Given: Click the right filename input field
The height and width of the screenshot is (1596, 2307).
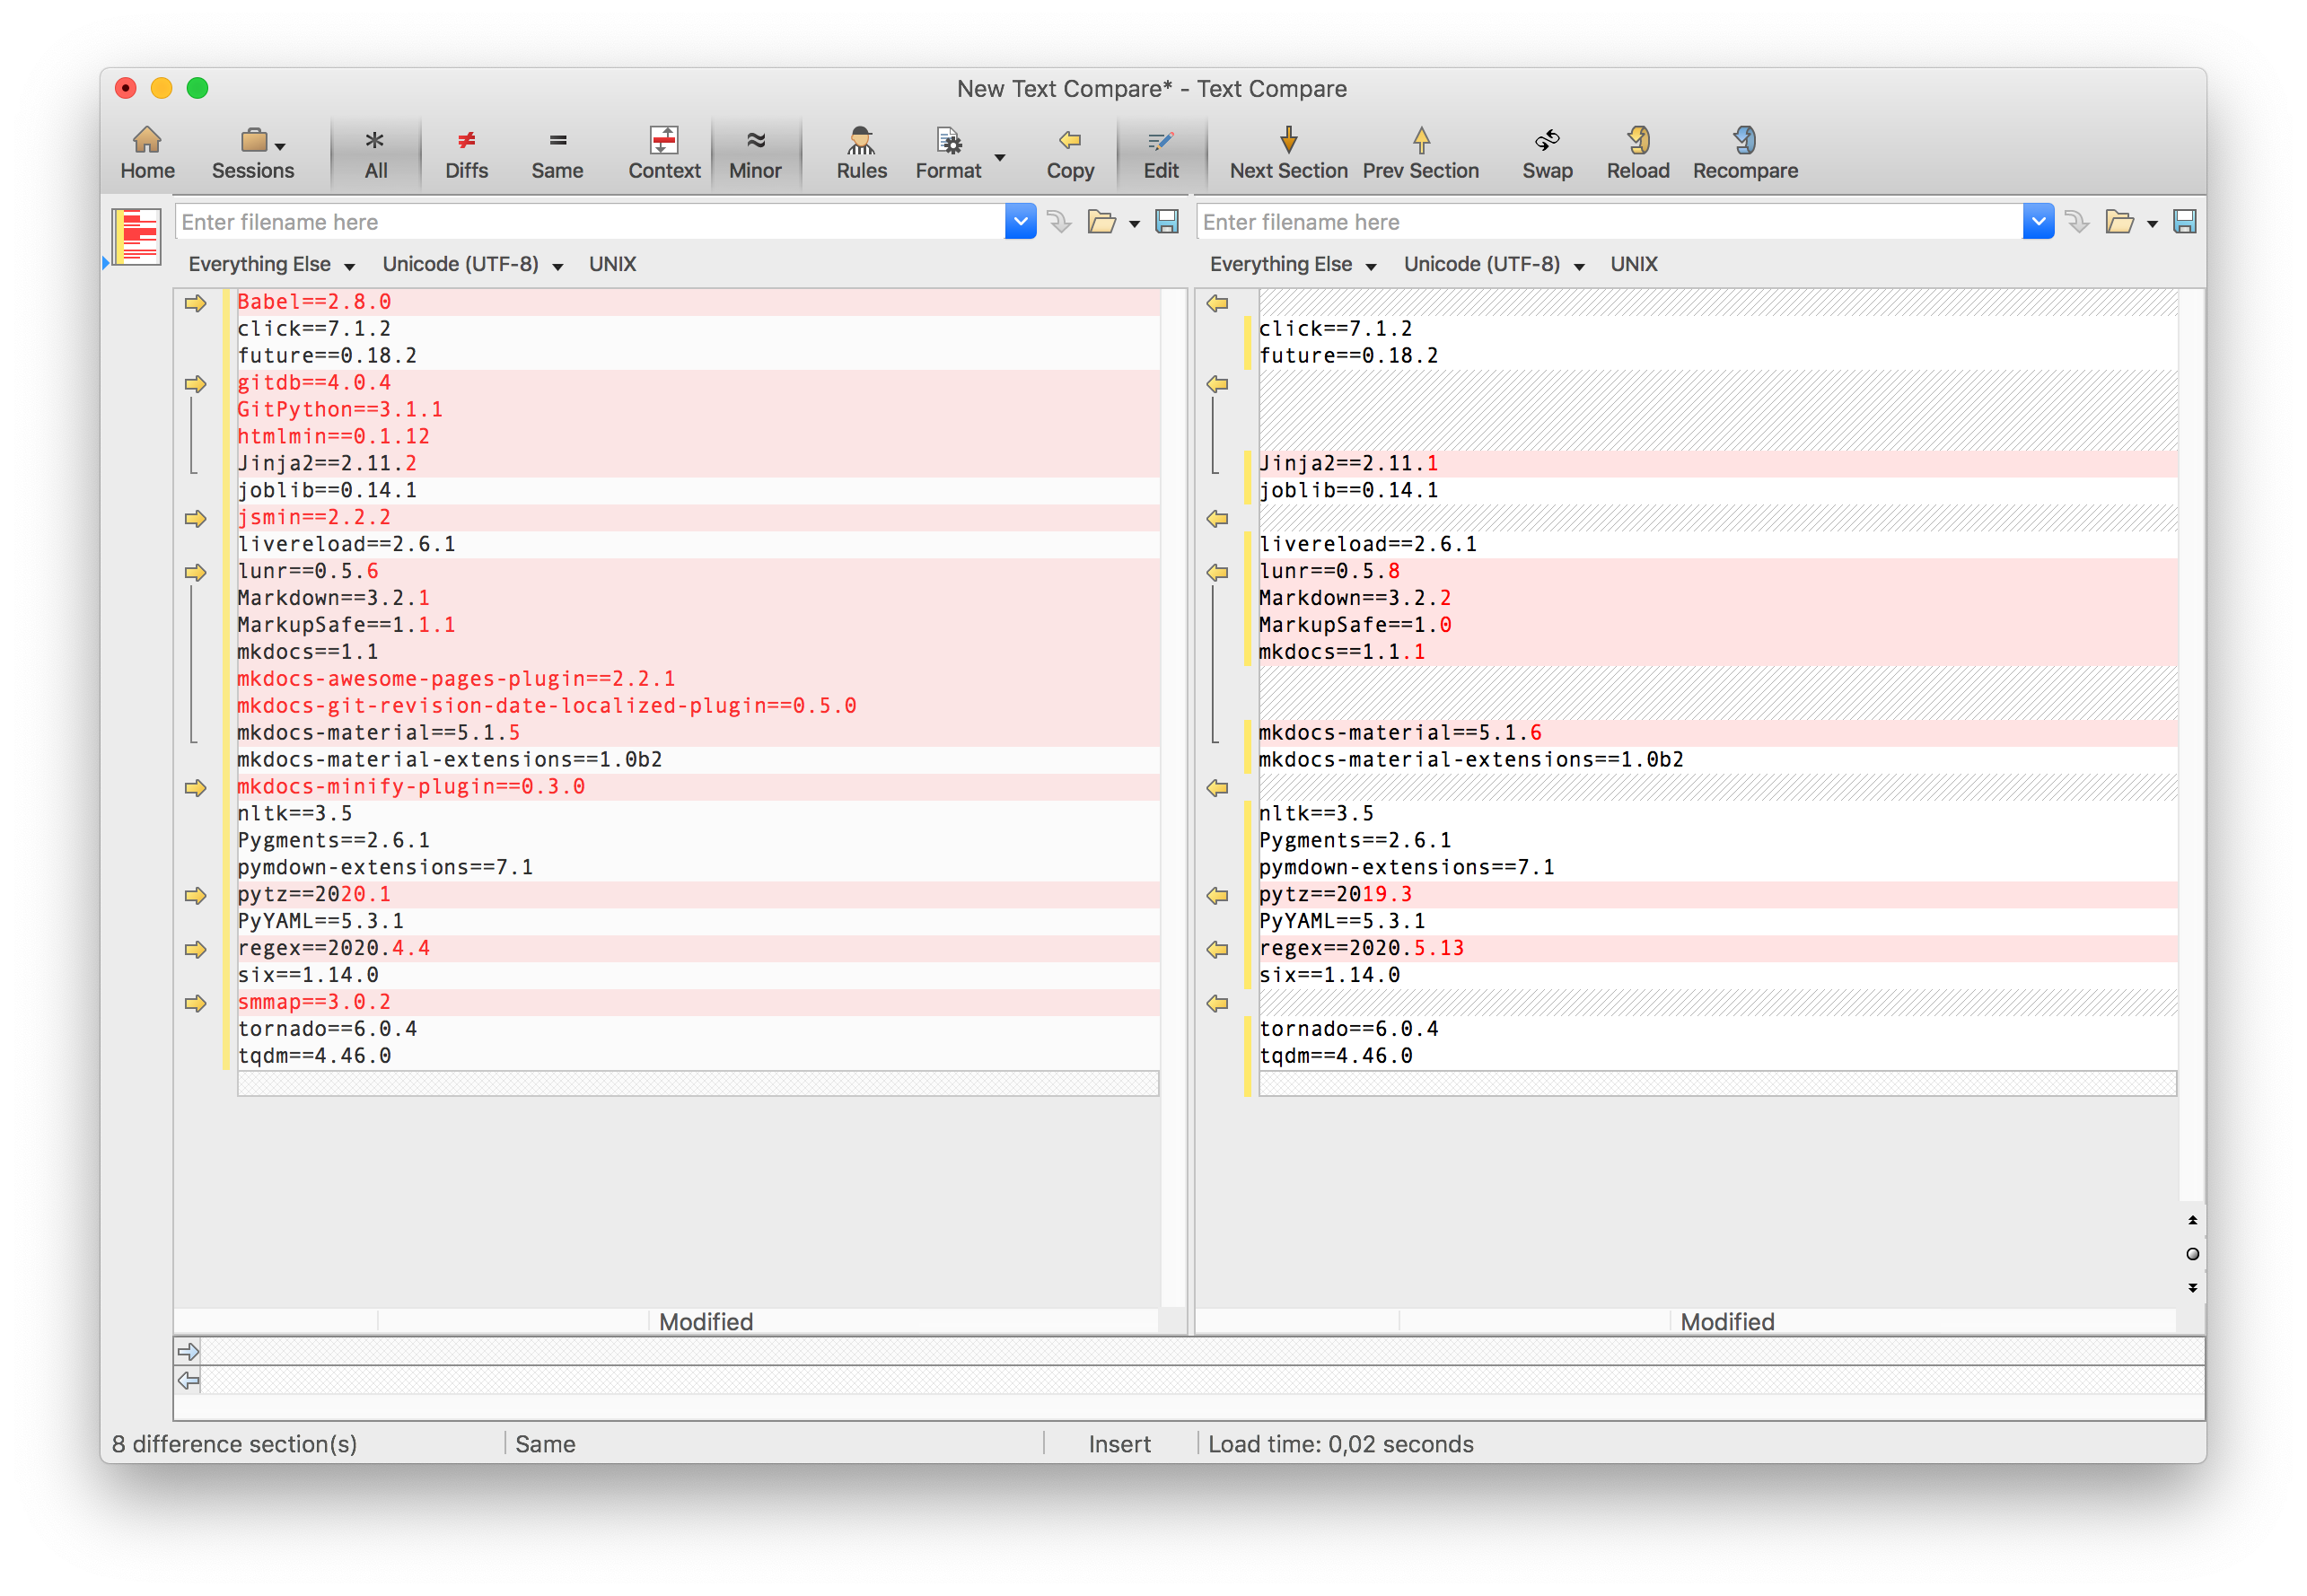Looking at the screenshot, I should click(x=1610, y=222).
